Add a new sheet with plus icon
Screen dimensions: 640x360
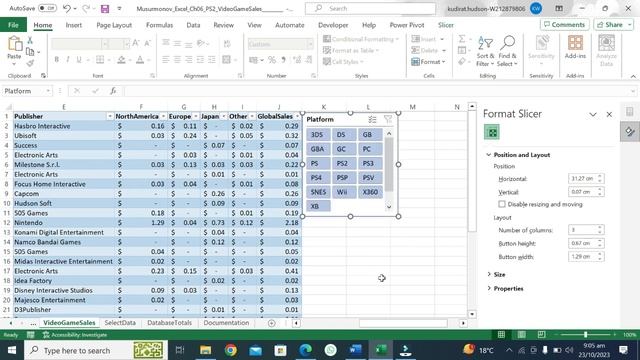271,323
